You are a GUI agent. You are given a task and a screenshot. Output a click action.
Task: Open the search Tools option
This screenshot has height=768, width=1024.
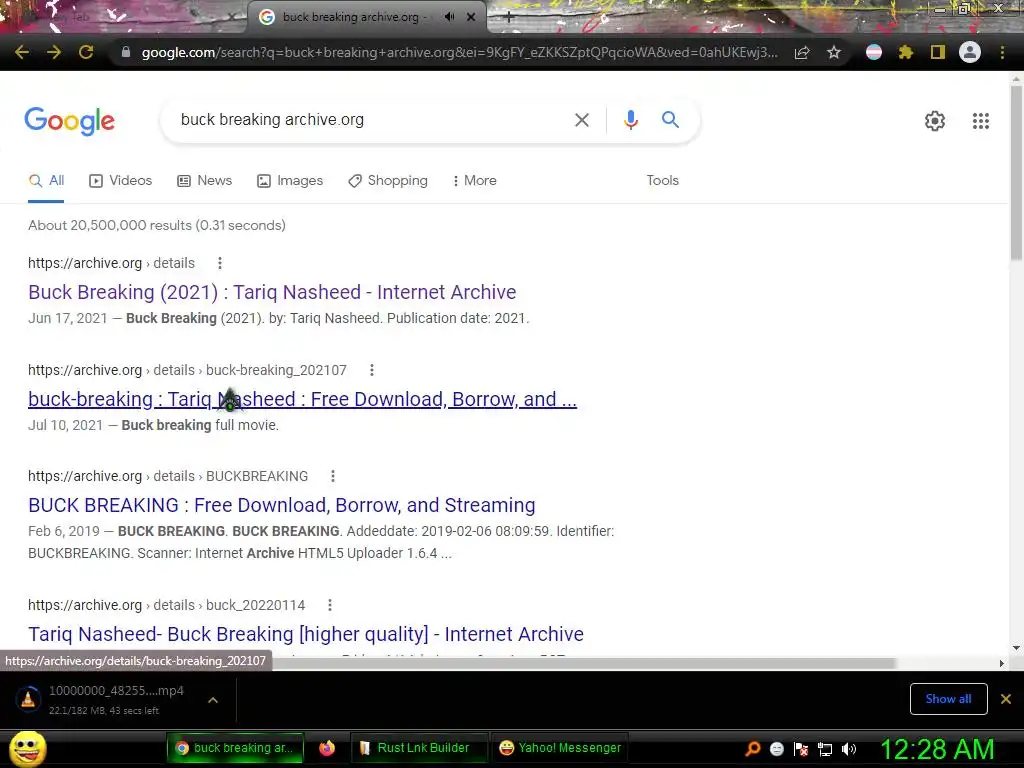(662, 181)
